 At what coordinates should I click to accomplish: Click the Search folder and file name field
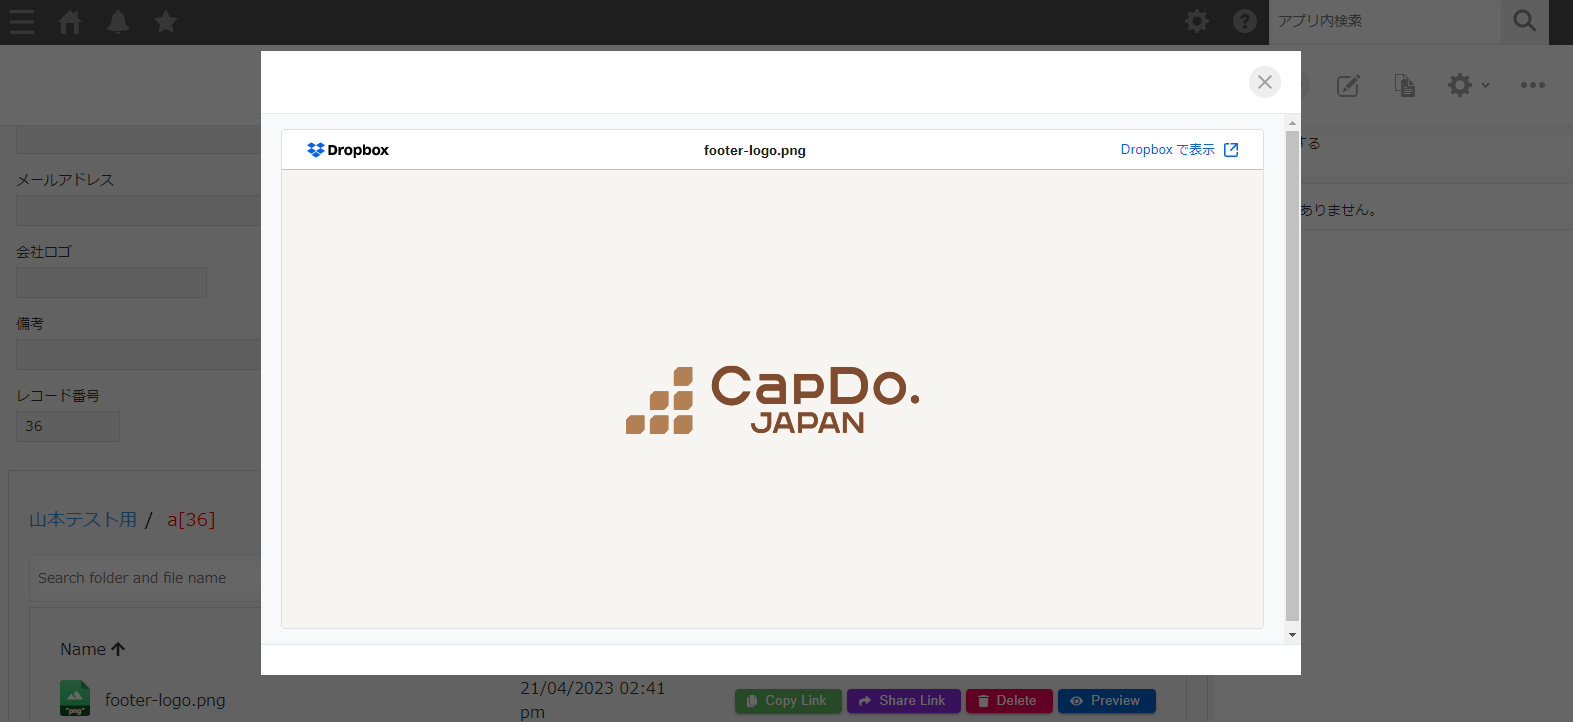pos(146,578)
